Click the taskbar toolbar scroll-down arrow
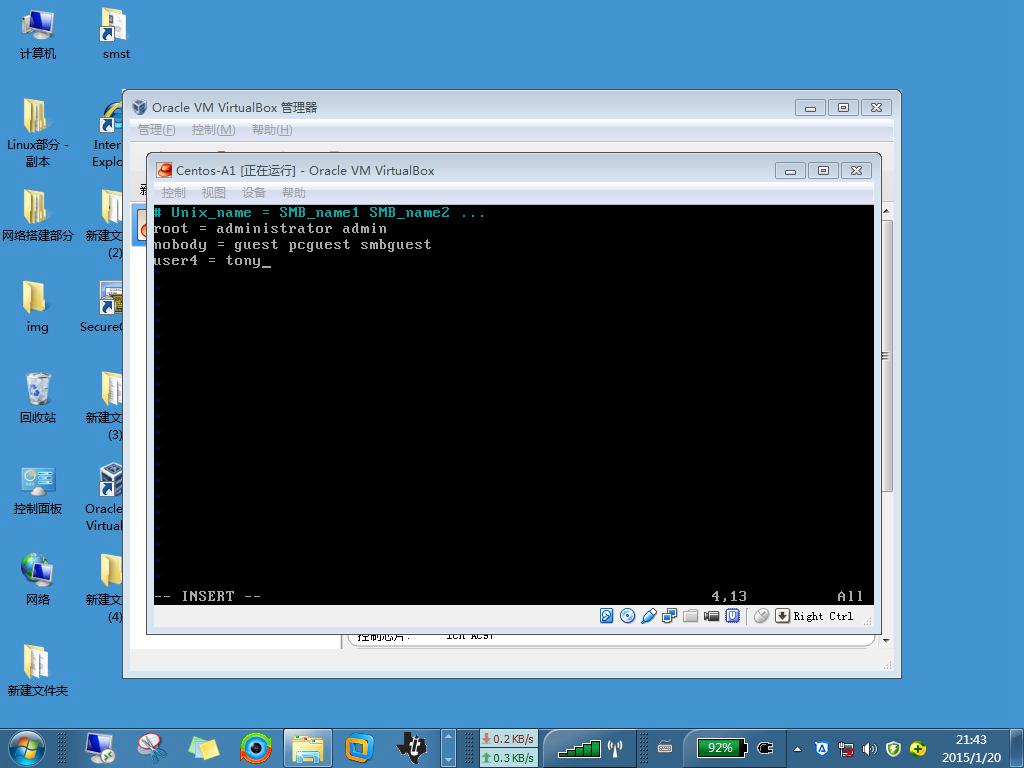Viewport: 1024px width, 768px height. point(448,760)
